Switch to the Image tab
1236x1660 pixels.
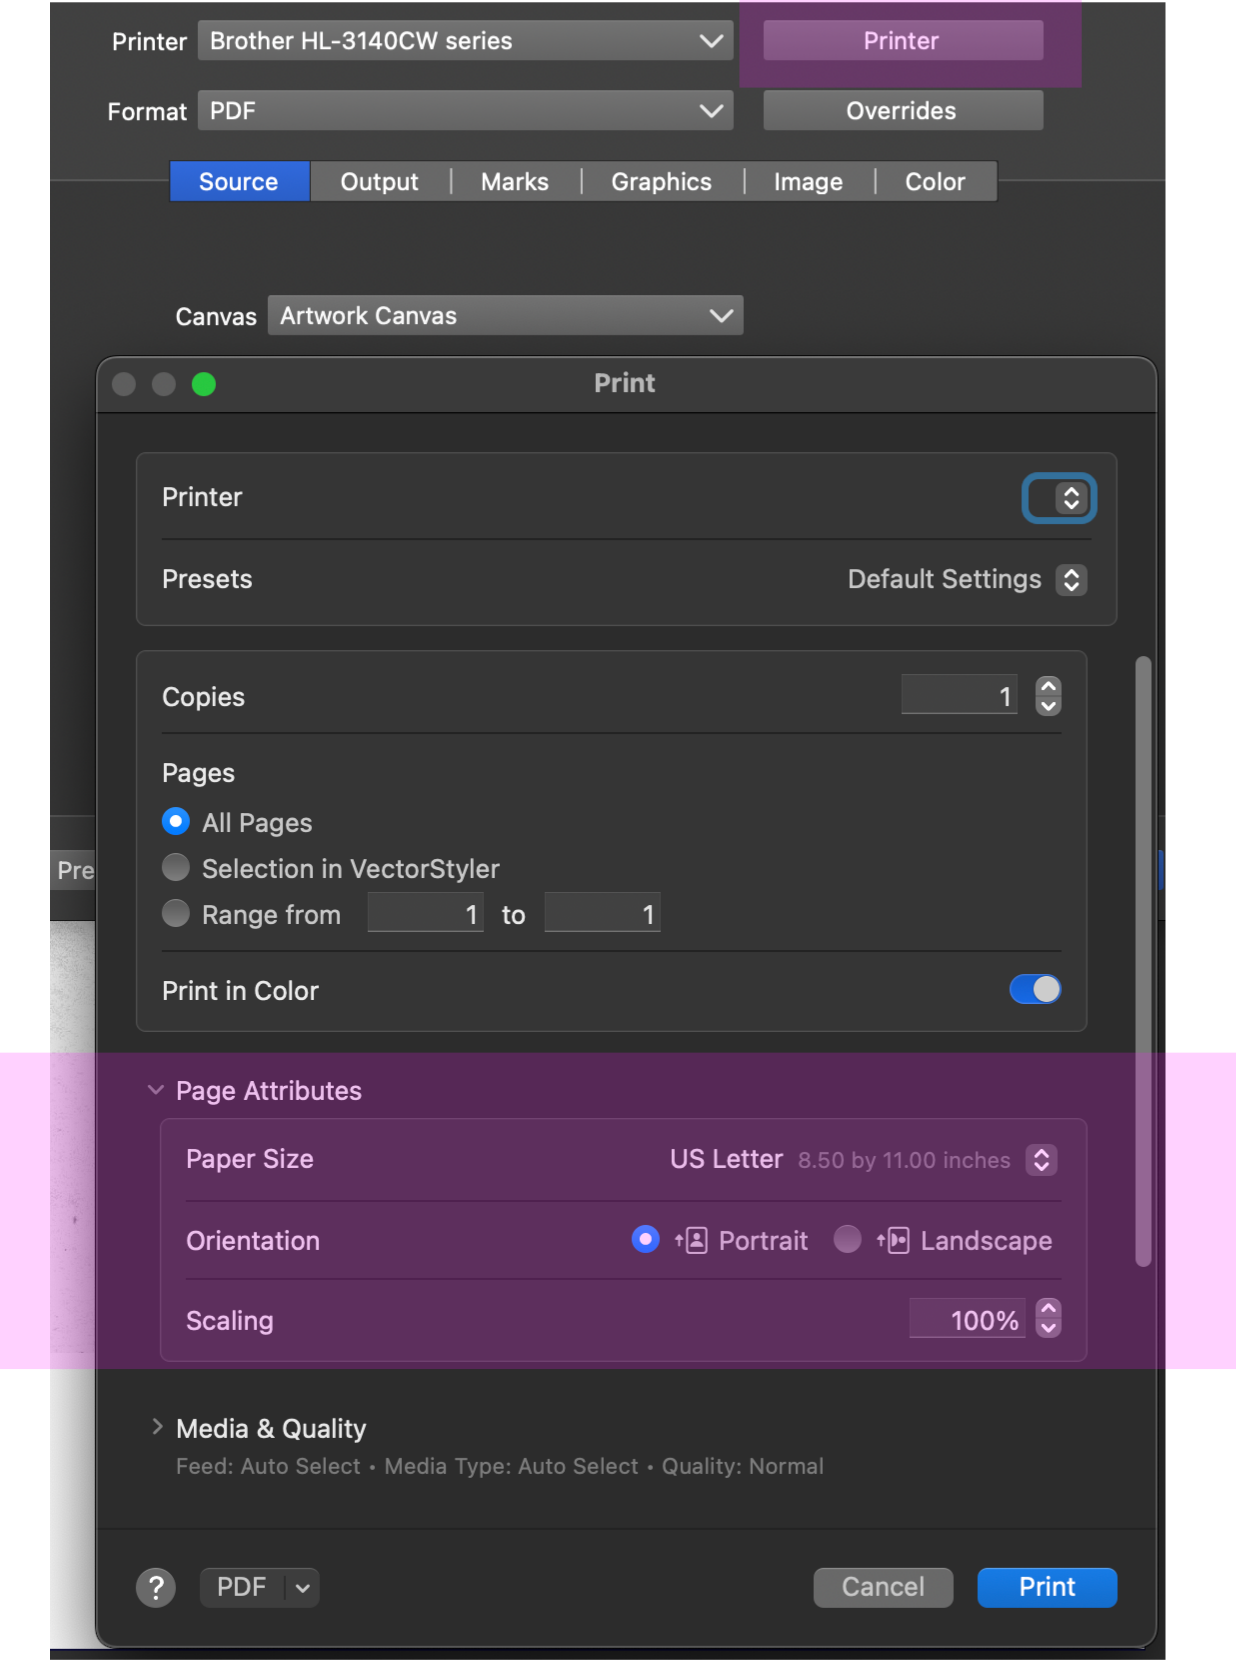809,182
